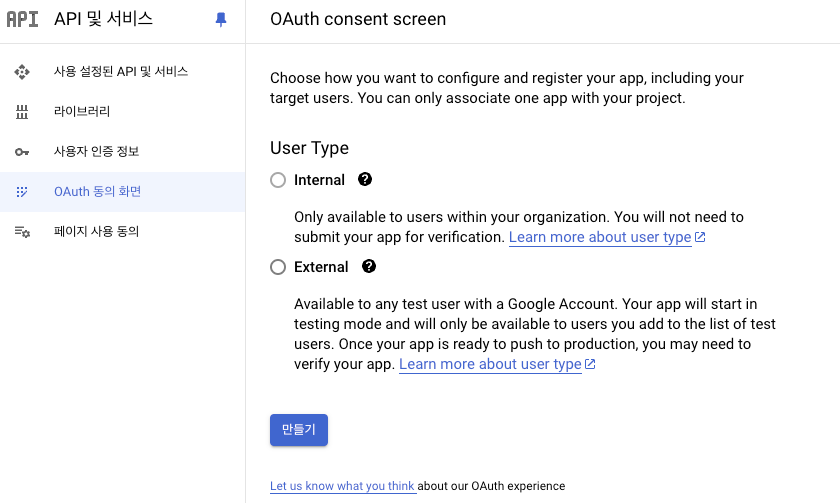Open Learn more link under Internal
This screenshot has width=840, height=503.
pos(600,237)
